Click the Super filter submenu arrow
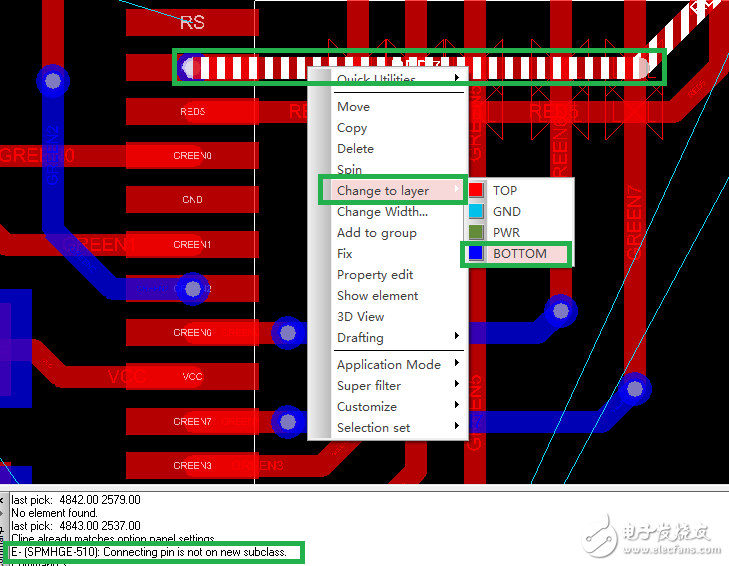The image size is (729, 566). click(x=457, y=383)
